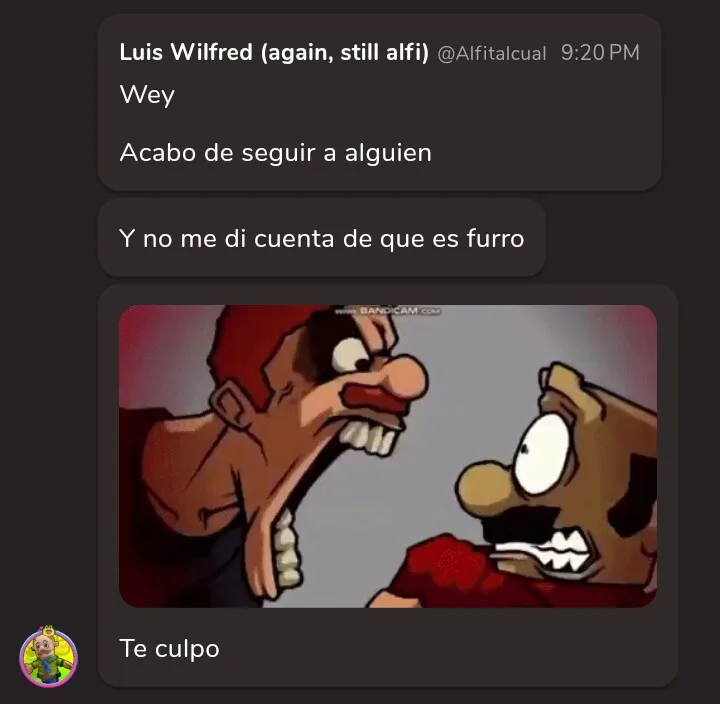Click the Bandicam watermark on the GIF
720x704 pixels.
[388, 311]
